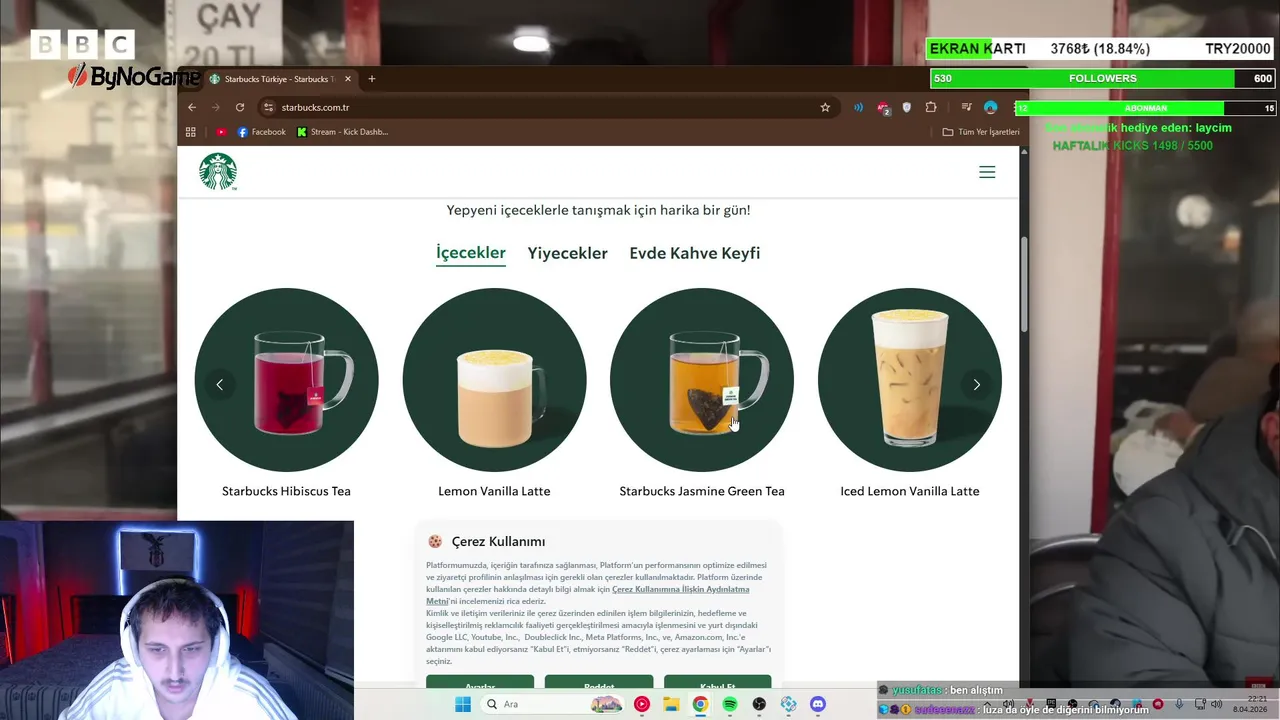This screenshot has height=720, width=1280.
Task: Open OBS Studio from the taskbar
Action: pos(759,704)
